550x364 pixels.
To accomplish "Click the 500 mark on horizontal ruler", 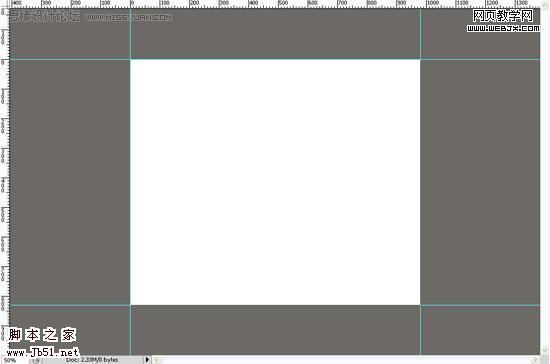I will (x=283, y=3).
